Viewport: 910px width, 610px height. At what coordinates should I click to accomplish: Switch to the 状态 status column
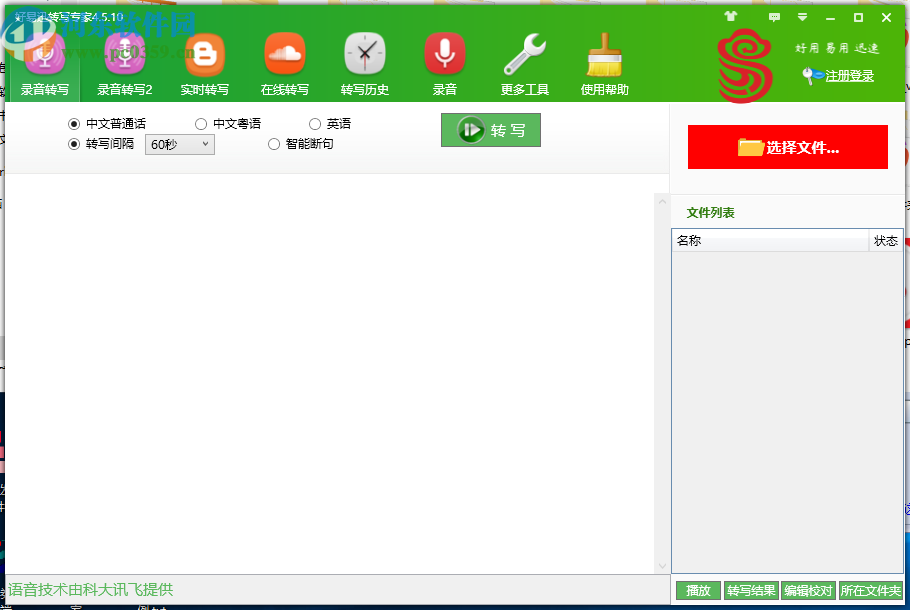pos(885,240)
